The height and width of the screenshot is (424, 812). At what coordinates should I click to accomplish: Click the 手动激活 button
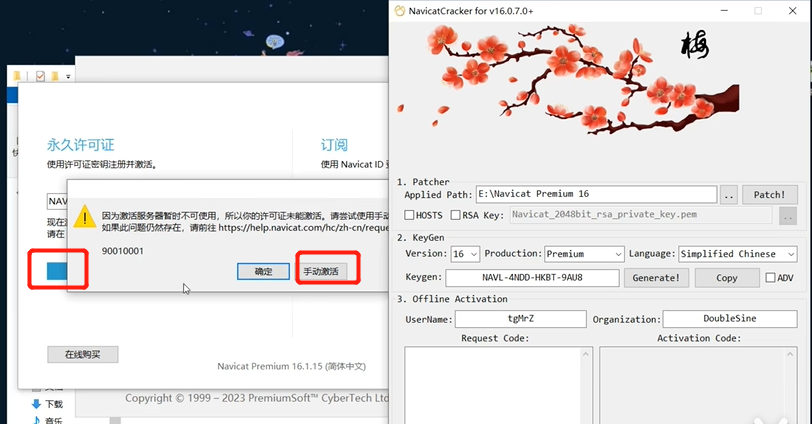pyautogui.click(x=321, y=271)
